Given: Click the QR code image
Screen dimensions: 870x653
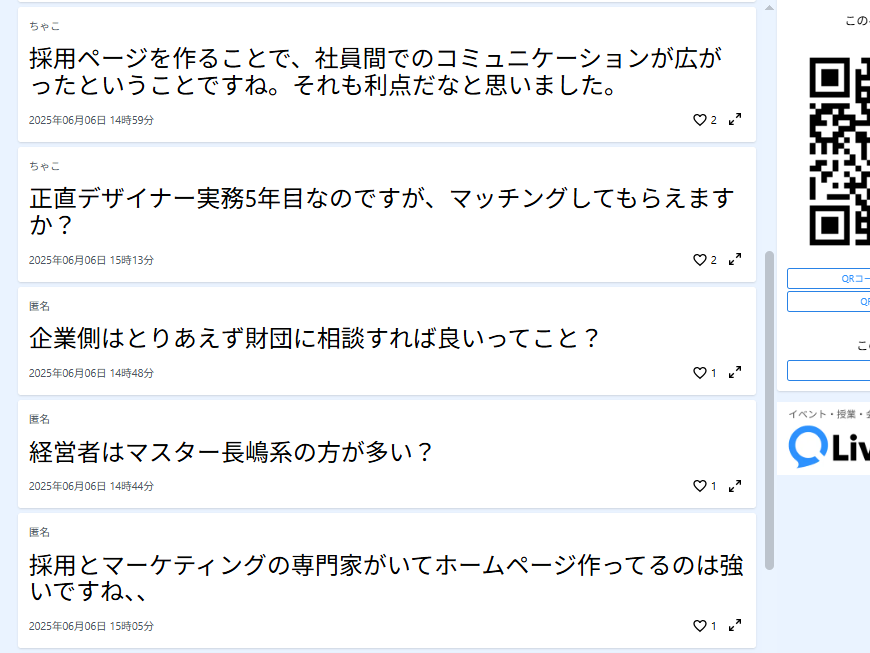Looking at the screenshot, I should [838, 150].
